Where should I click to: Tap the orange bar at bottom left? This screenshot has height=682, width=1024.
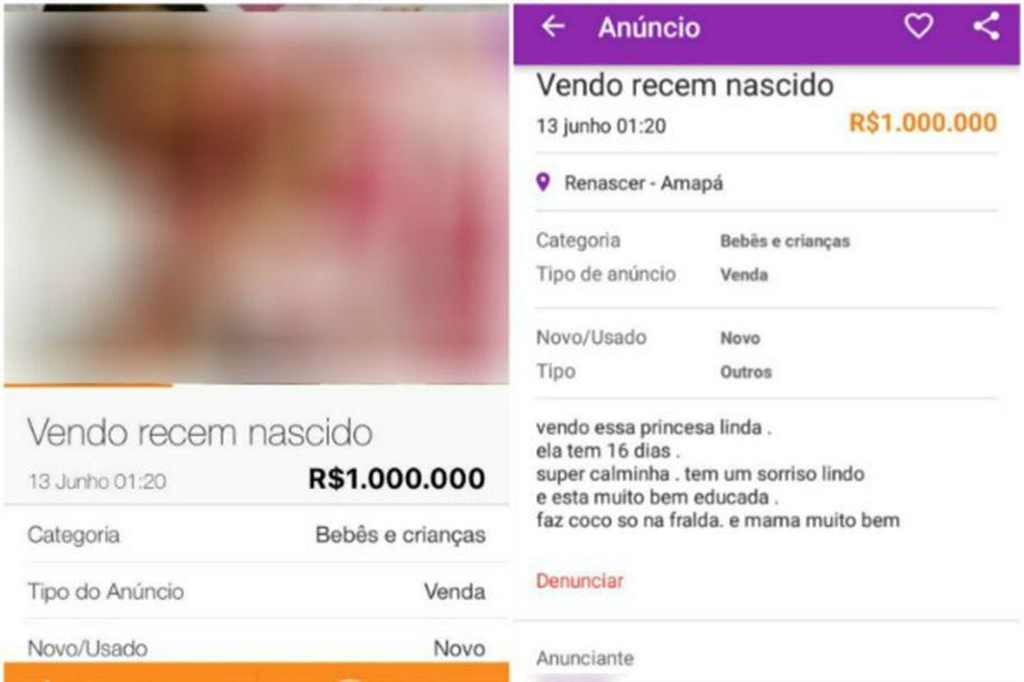(256, 672)
